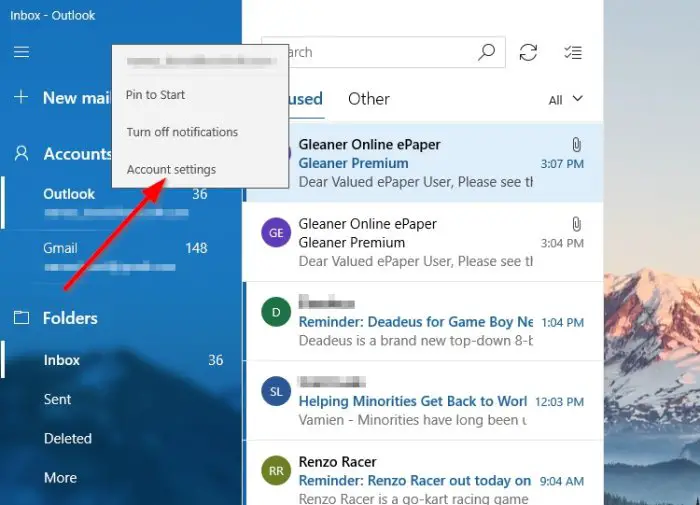Open the Sent folder
Image resolution: width=700 pixels, height=505 pixels.
pyautogui.click(x=121, y=399)
